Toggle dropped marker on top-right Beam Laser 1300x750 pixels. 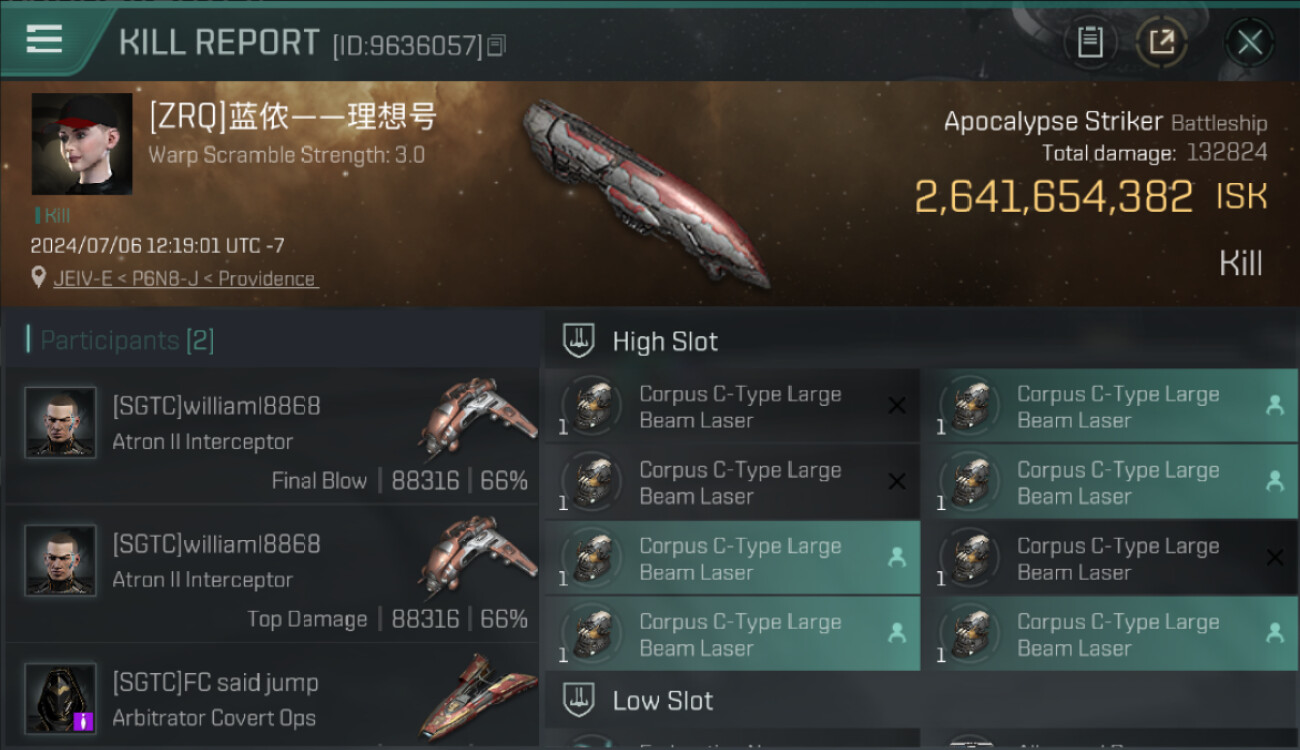[1275, 405]
